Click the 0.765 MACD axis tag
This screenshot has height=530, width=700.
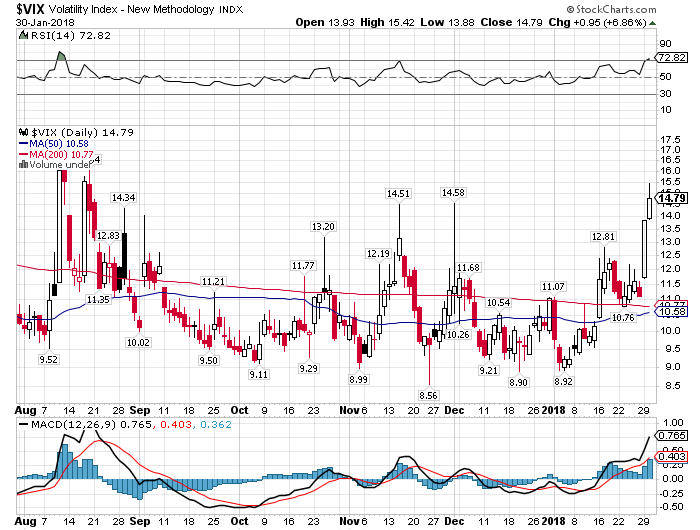672,435
